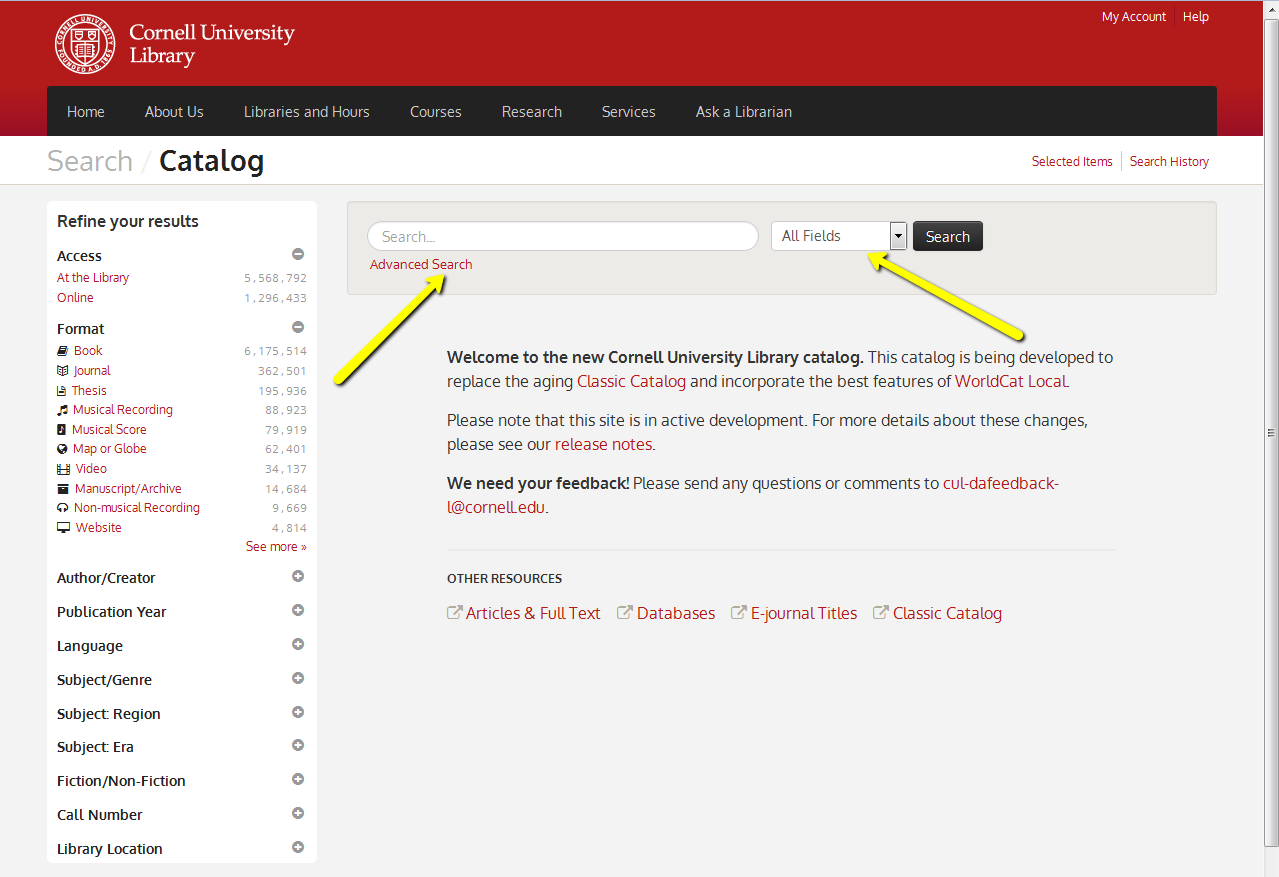
Task: Click the Non-musical Recording headphones icon
Action: [x=63, y=508]
